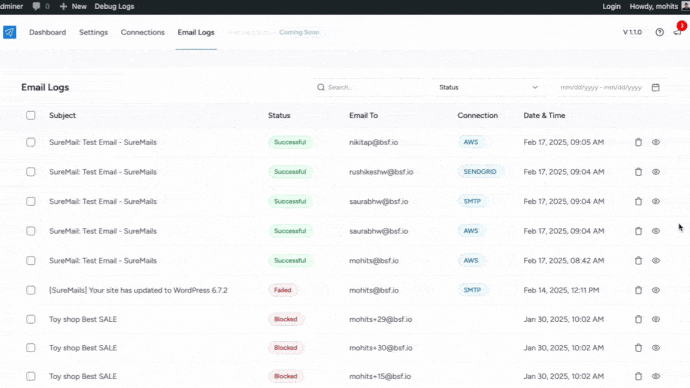
Task: Delete the rushikeshw@bsf.io email log
Action: tap(638, 172)
